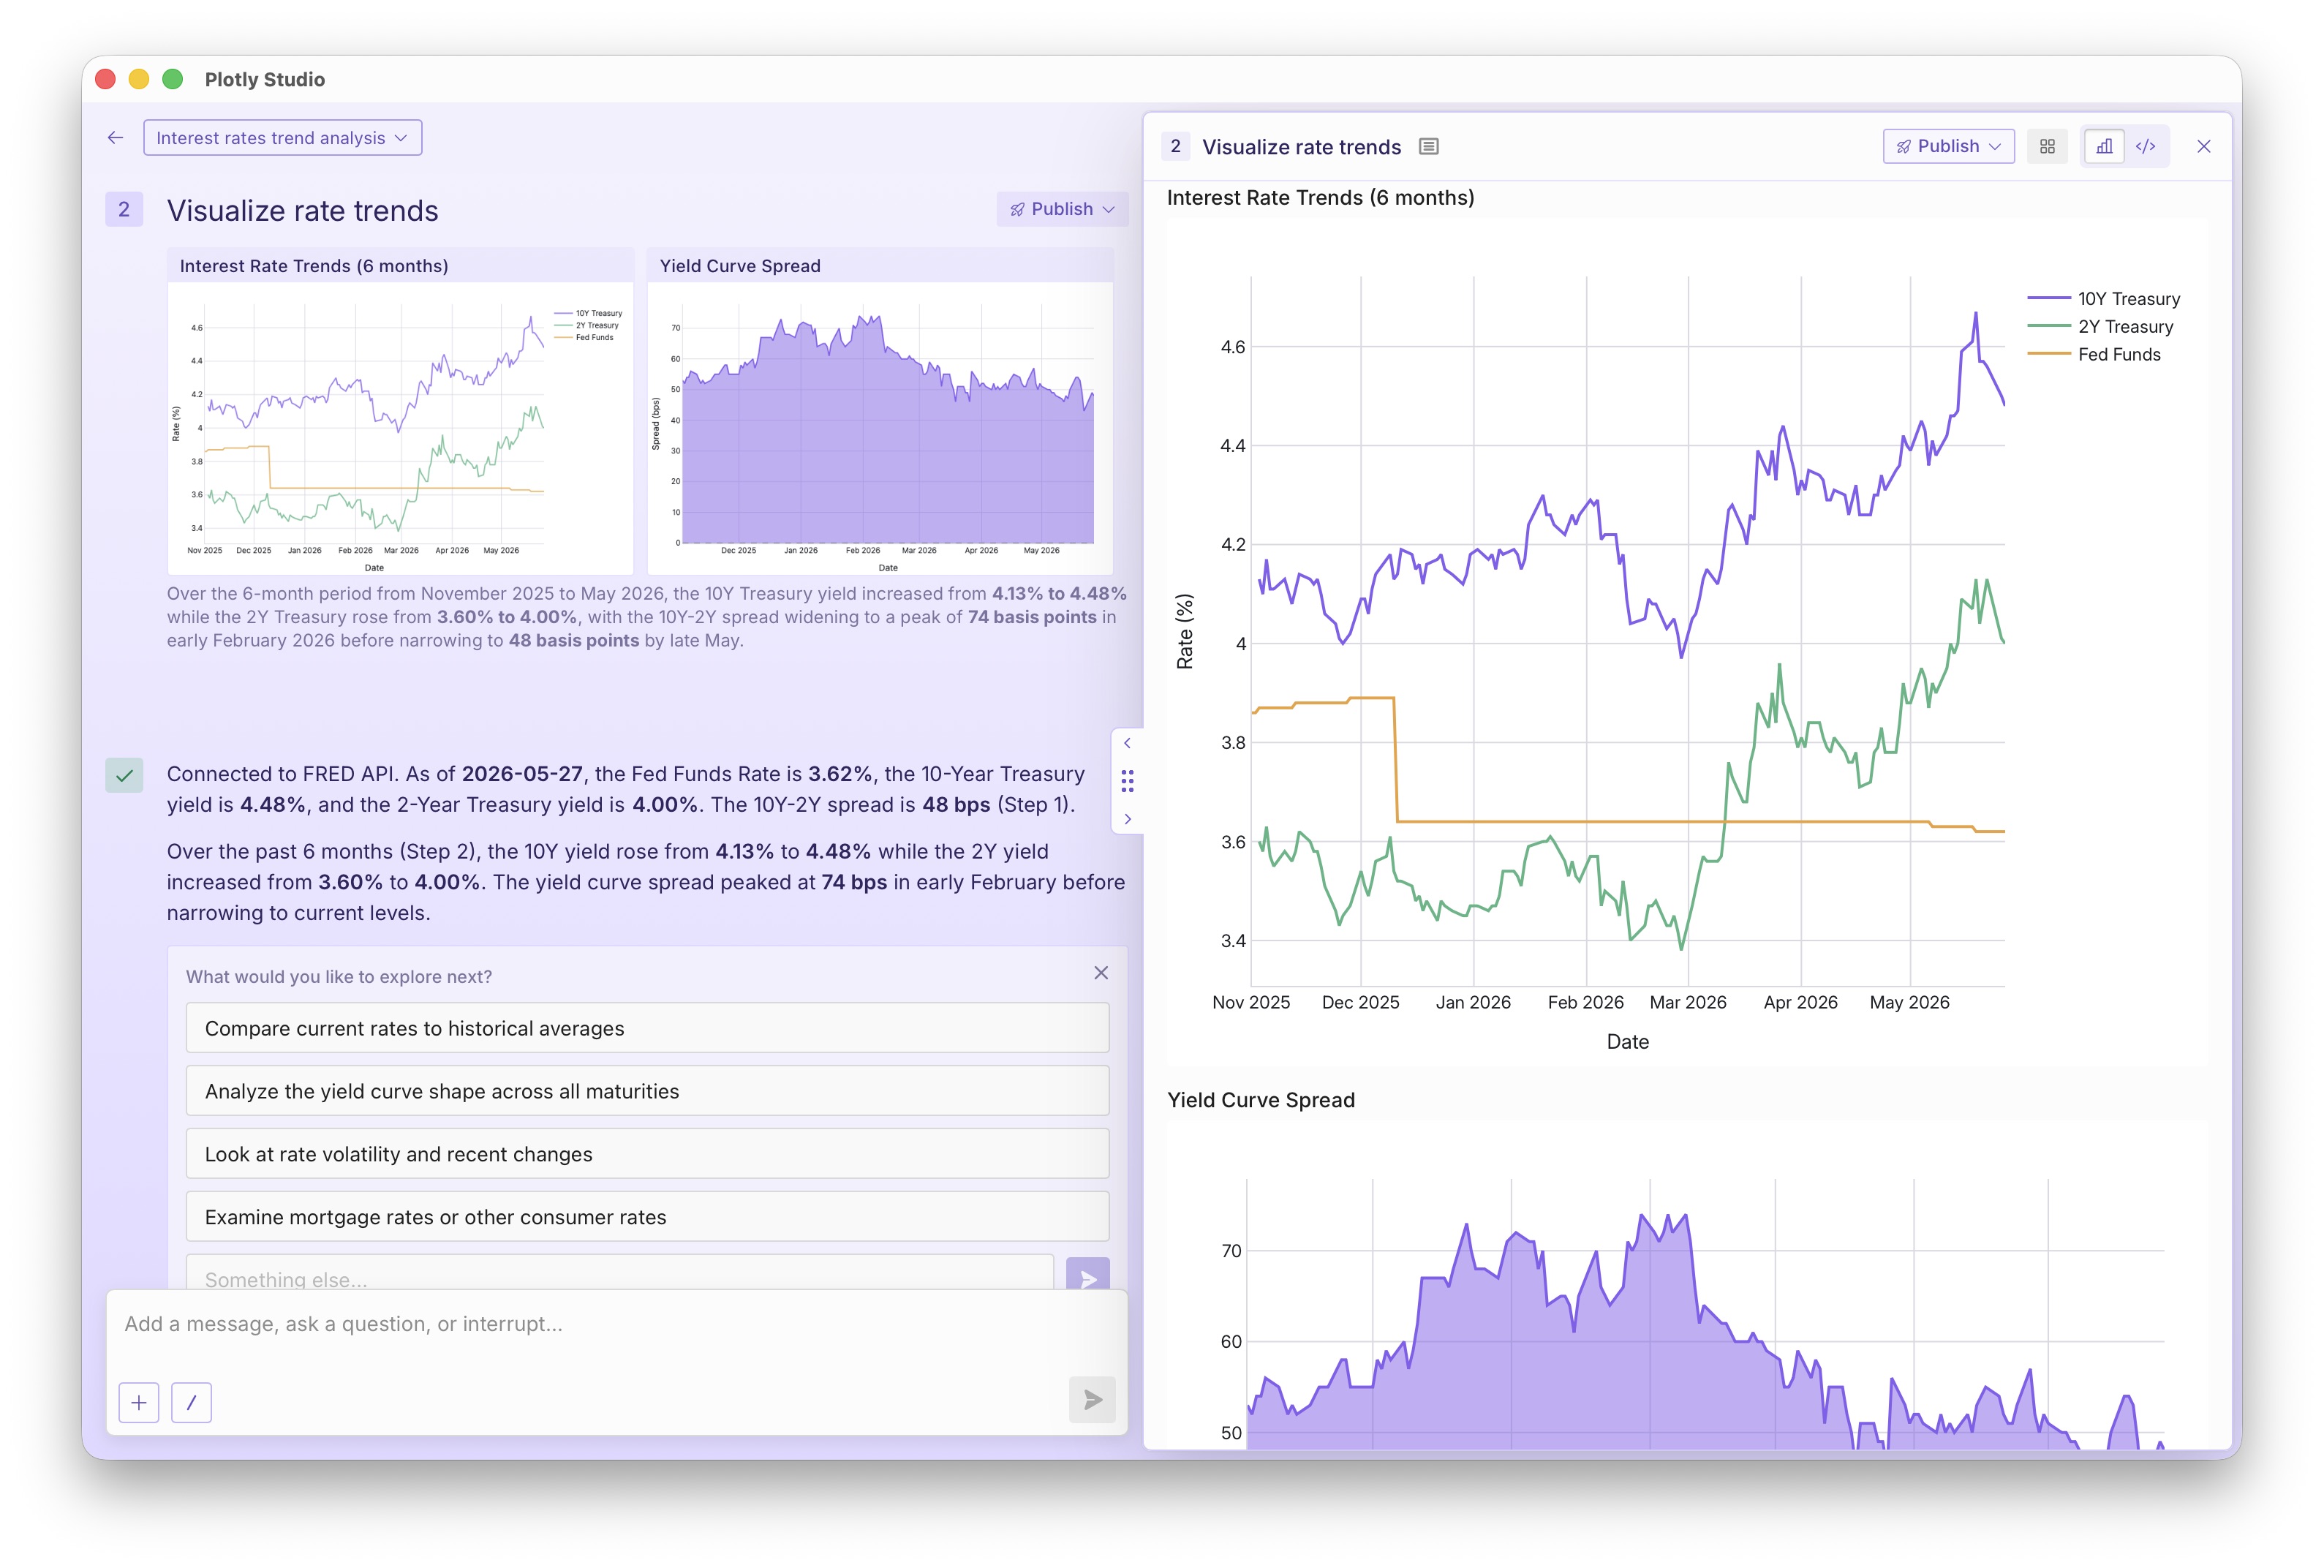
Task: Click the send arrow beside Something else
Action: click(1088, 1274)
